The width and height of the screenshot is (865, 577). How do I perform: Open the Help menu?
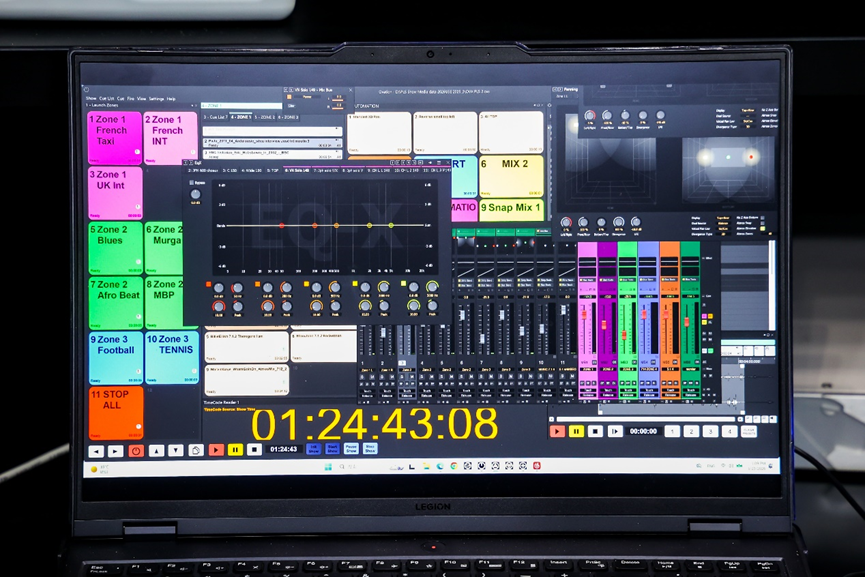click(x=171, y=99)
